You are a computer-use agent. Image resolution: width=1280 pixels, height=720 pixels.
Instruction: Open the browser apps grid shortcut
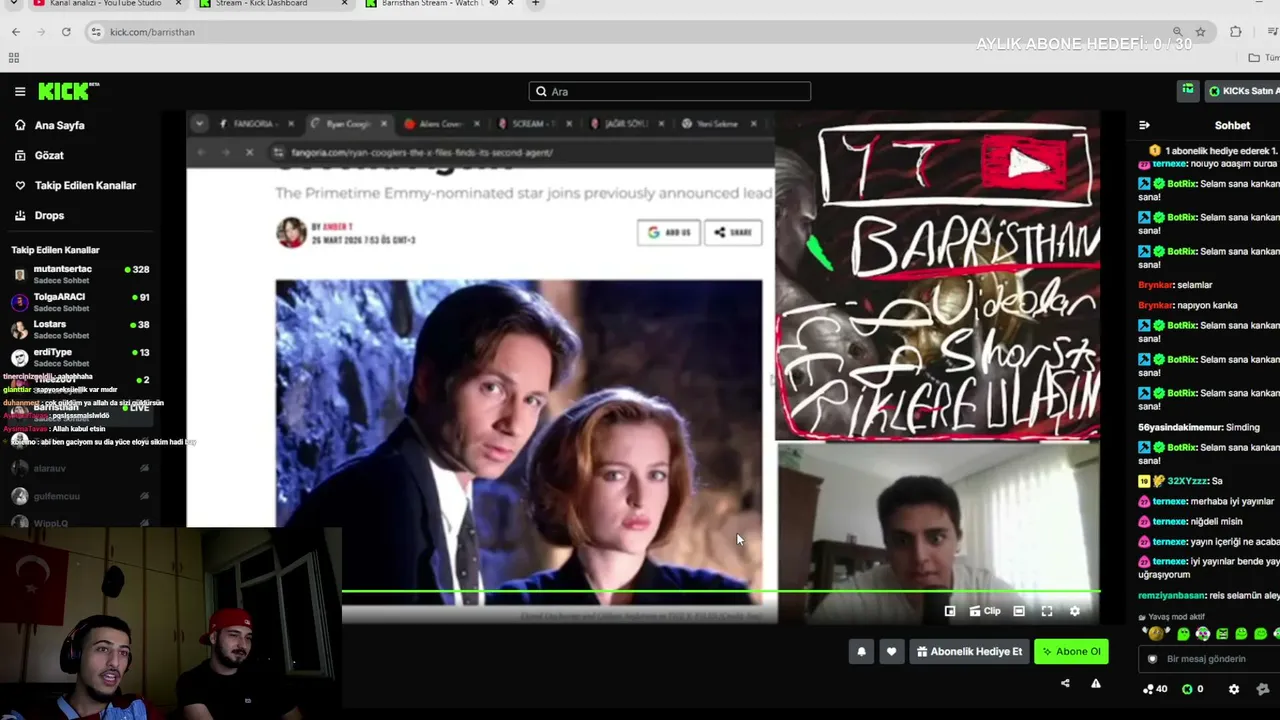click(14, 58)
